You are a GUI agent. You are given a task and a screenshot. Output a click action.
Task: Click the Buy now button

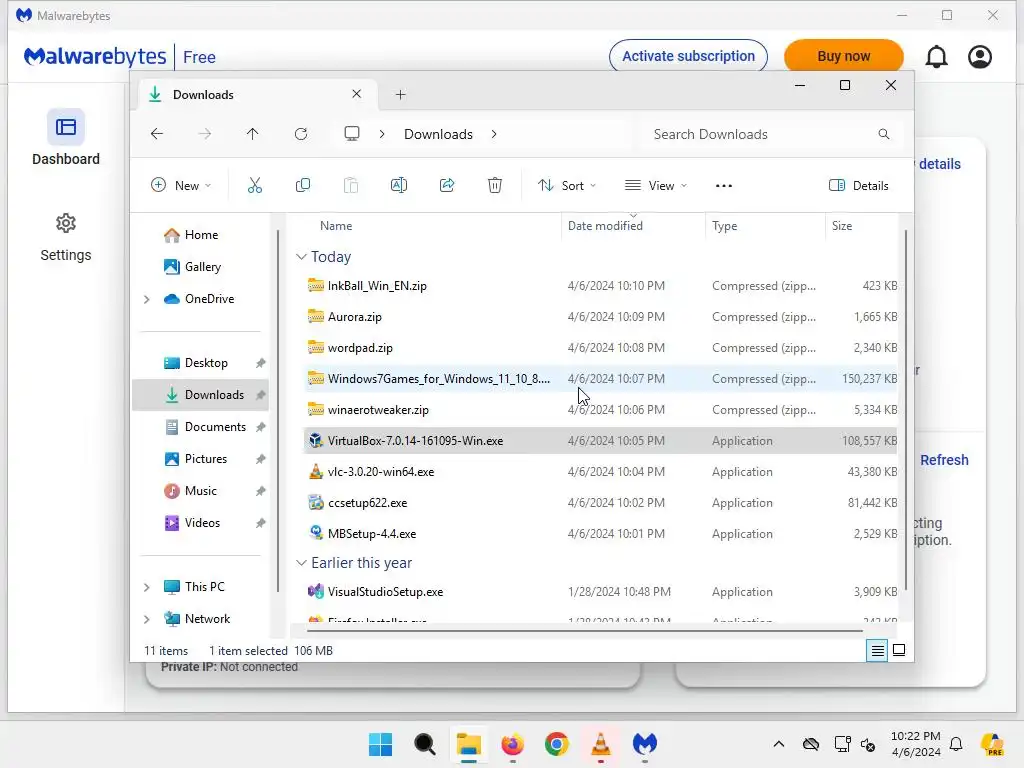(x=844, y=56)
